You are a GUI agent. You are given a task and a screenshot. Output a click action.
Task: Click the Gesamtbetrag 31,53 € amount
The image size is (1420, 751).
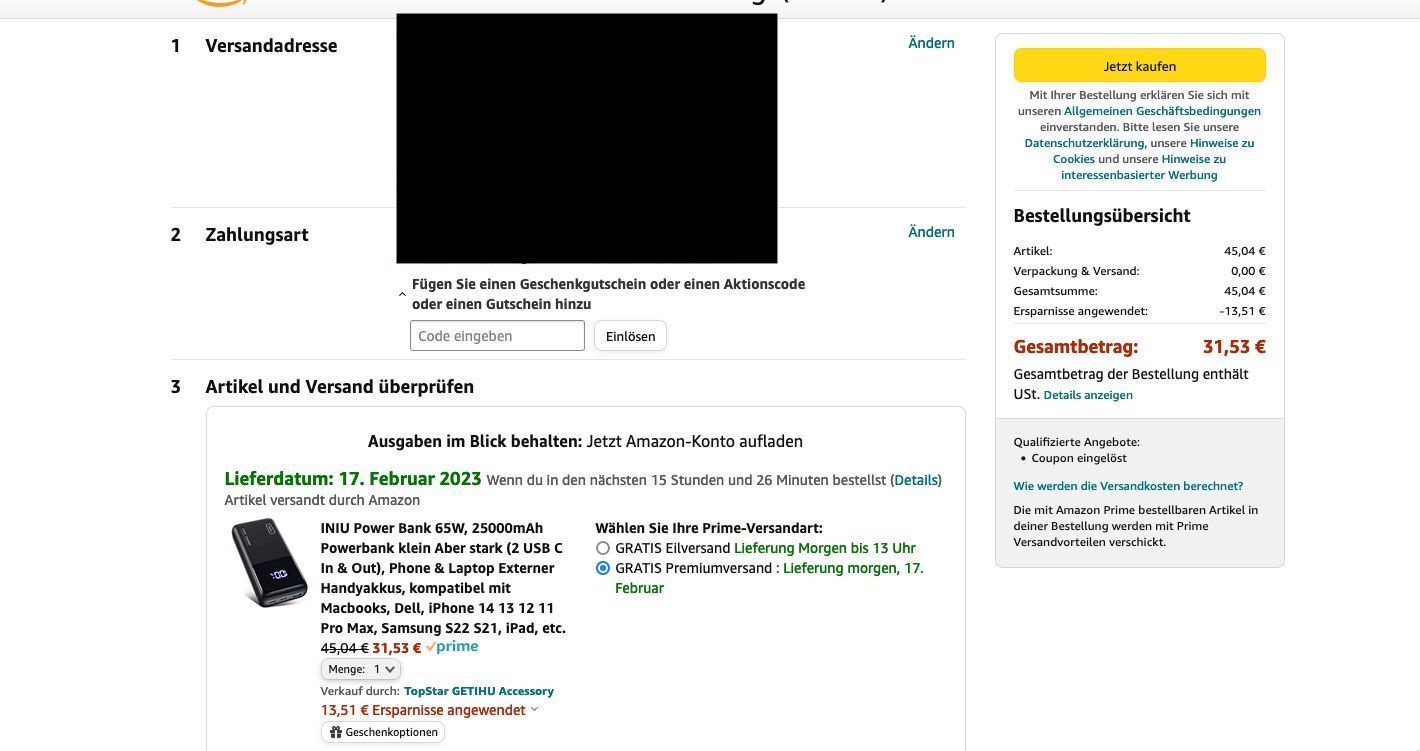pos(1234,347)
